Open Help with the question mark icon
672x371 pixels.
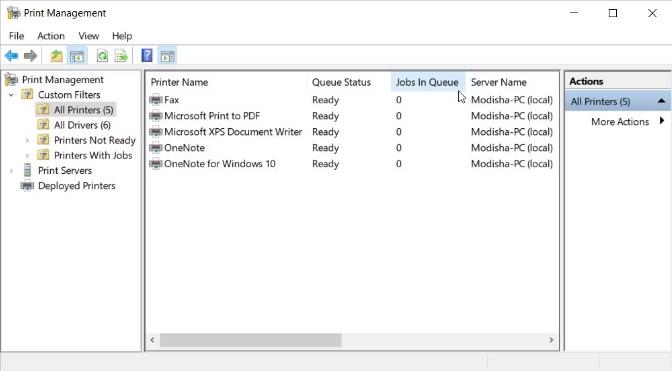click(147, 55)
